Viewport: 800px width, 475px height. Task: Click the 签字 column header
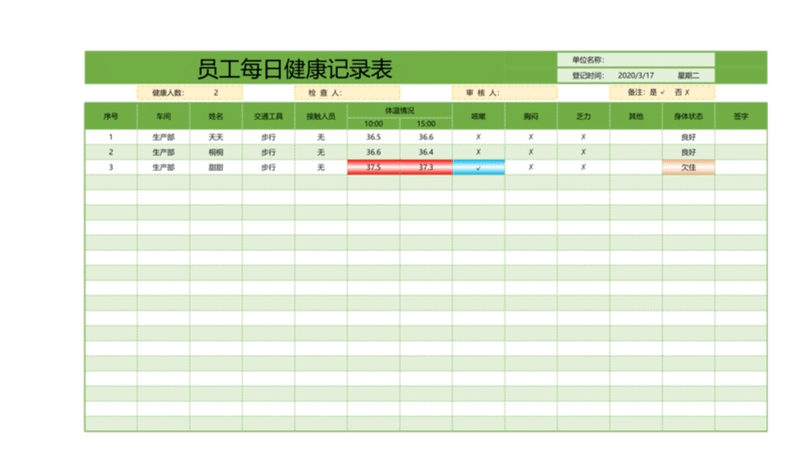tap(741, 116)
